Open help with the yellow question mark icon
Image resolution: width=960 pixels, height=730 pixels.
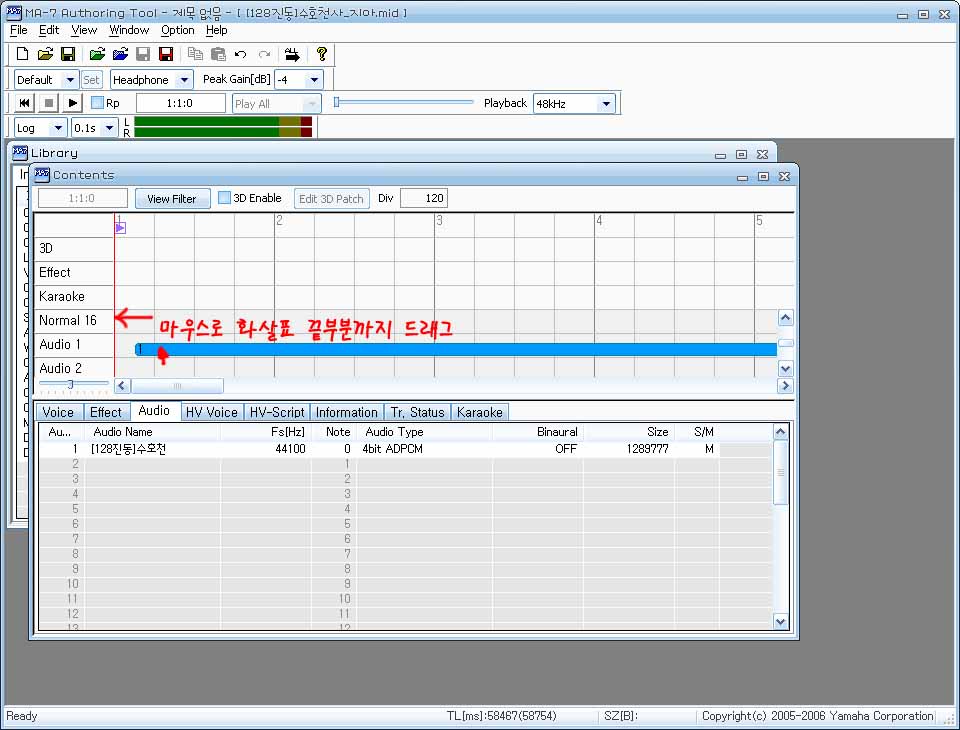(321, 54)
